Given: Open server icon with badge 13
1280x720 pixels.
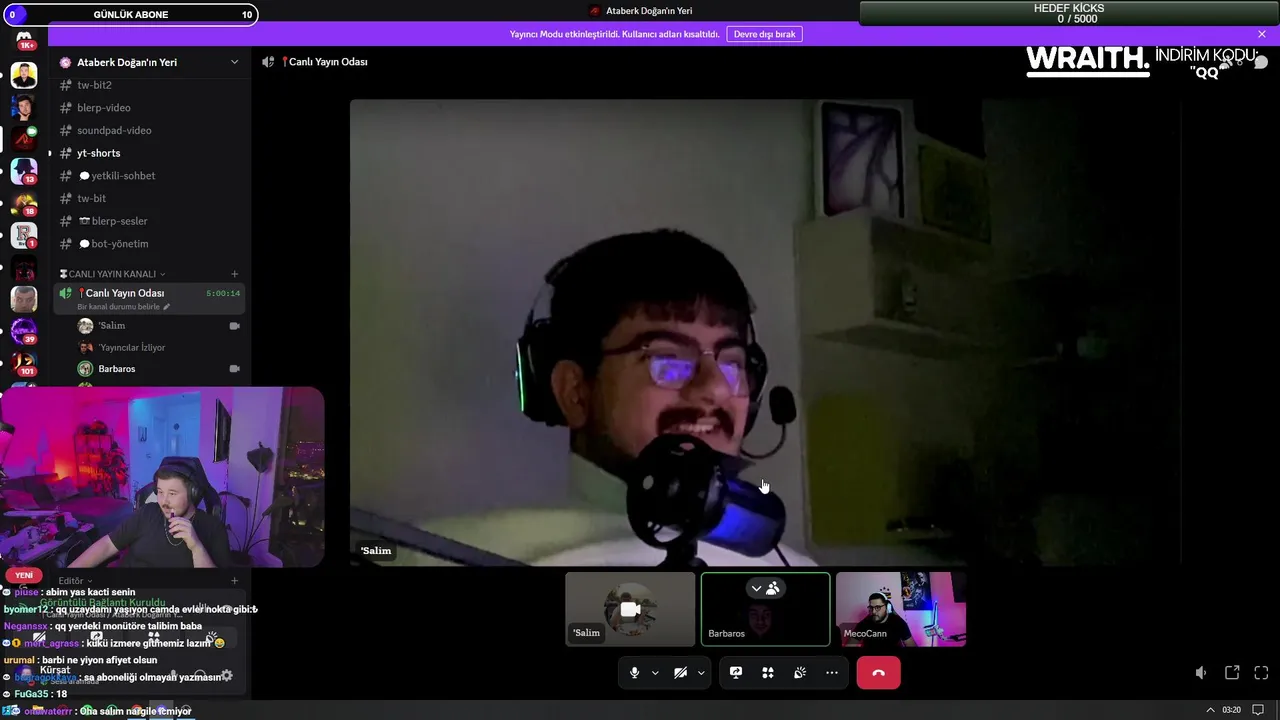Looking at the screenshot, I should [24, 171].
